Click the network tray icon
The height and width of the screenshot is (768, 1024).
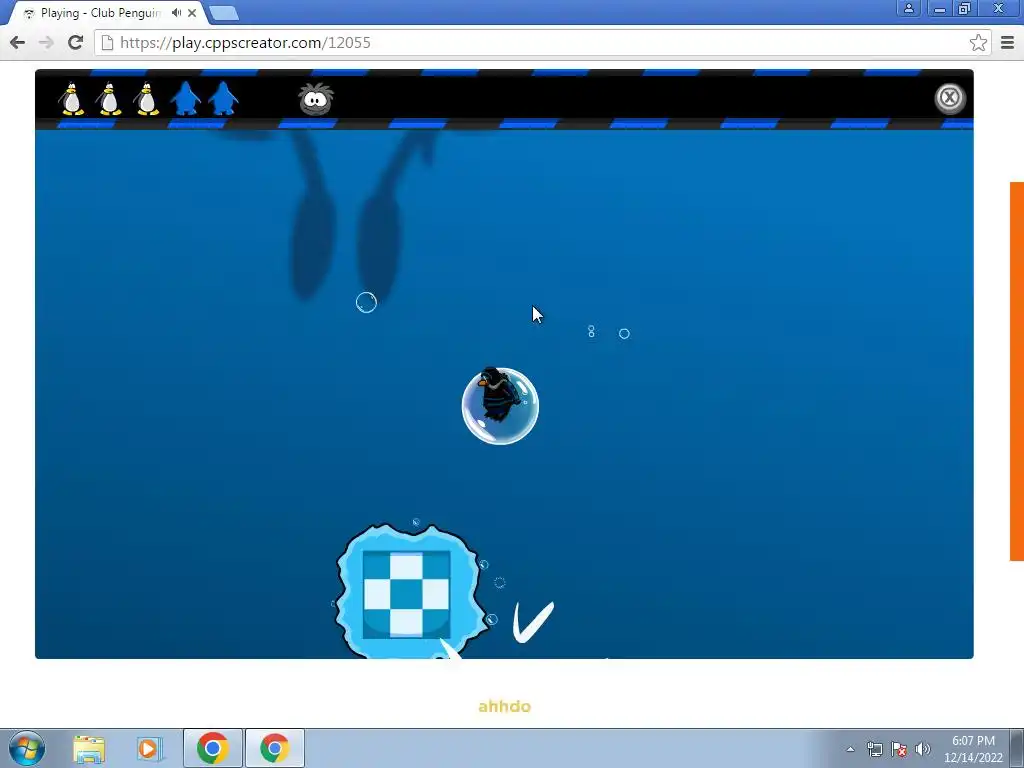click(874, 749)
